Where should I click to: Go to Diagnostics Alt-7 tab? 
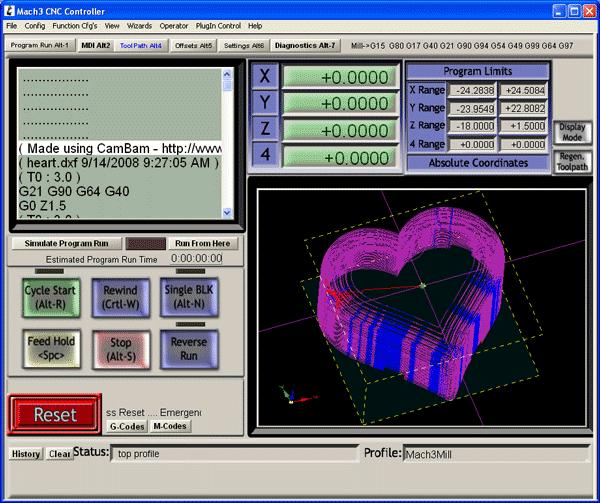305,46
